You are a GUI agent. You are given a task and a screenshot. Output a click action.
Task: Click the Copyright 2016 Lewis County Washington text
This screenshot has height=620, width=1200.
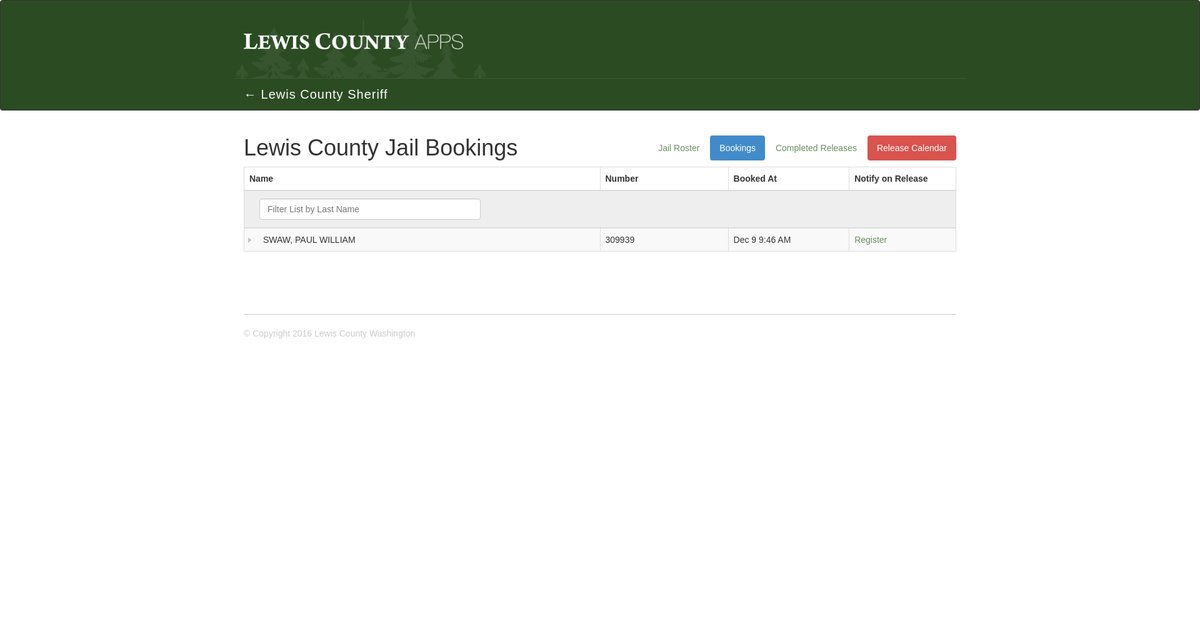[329, 334]
